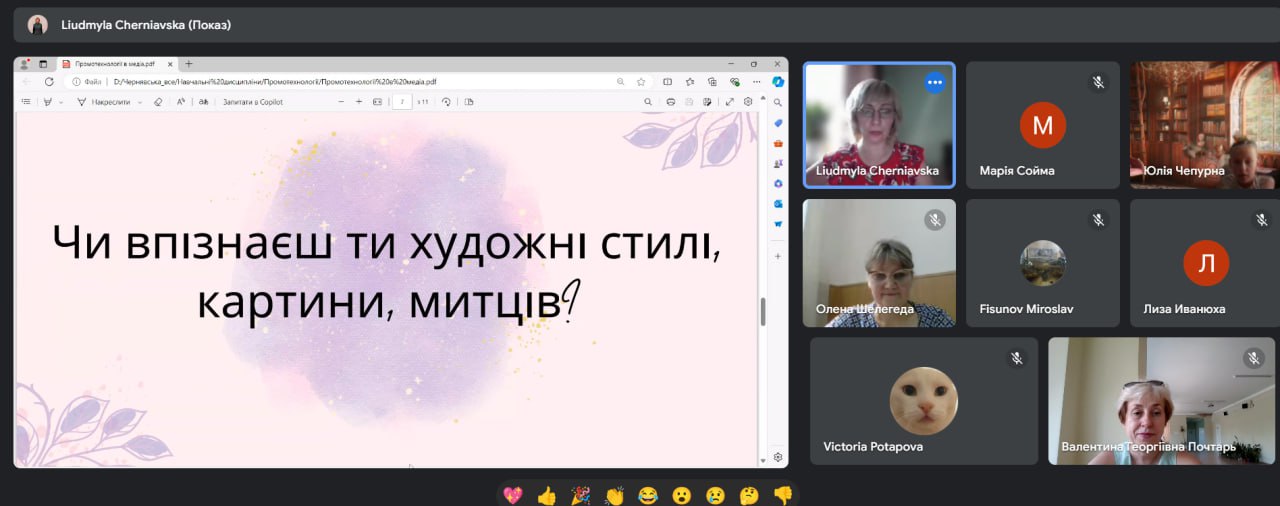Toggle PDF full screen mode
The image size is (1280, 506).
coord(730,102)
